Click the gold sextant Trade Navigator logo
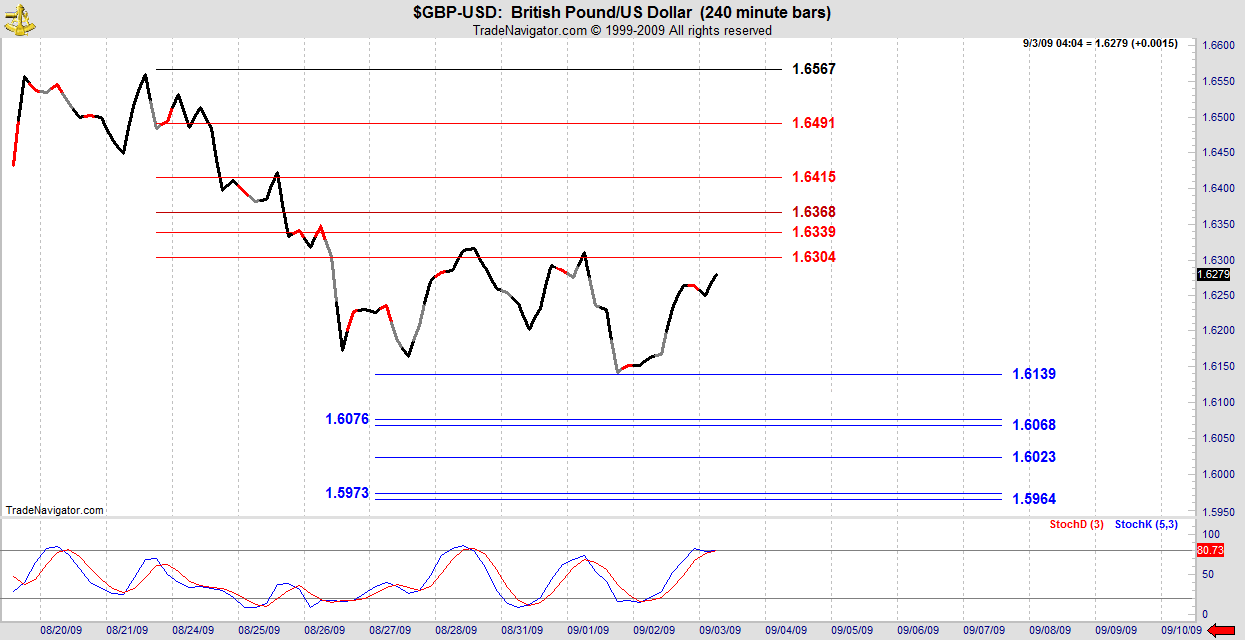This screenshot has height=640, width=1245. (17, 17)
